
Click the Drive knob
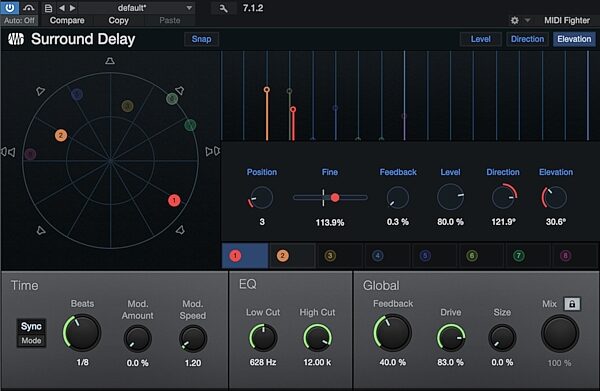pyautogui.click(x=451, y=337)
